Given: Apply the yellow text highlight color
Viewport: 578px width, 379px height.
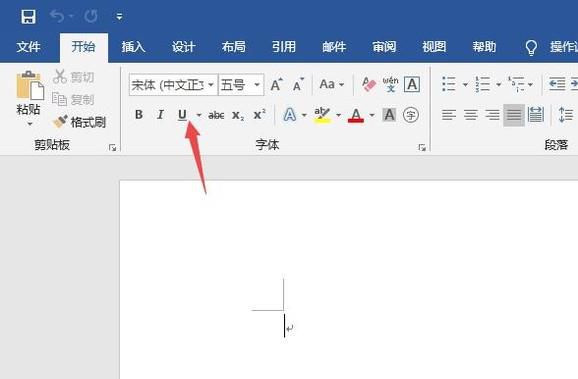Looking at the screenshot, I should (323, 115).
